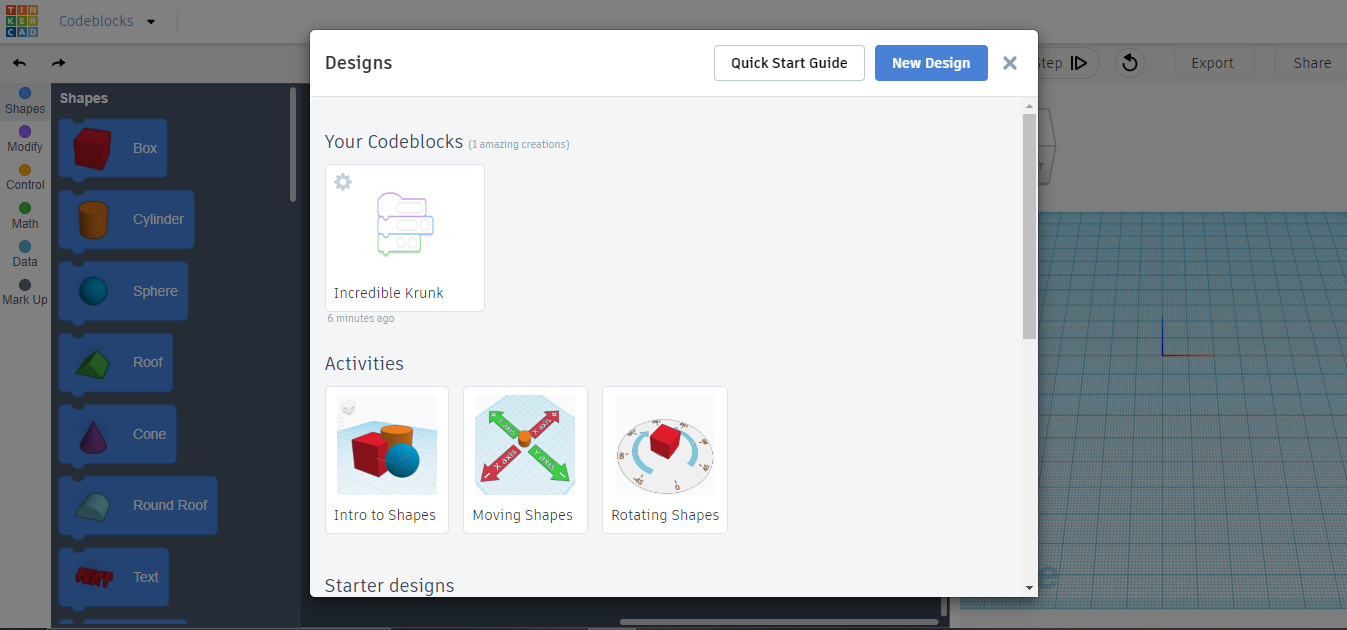
Task: Create a New Design
Action: (930, 62)
